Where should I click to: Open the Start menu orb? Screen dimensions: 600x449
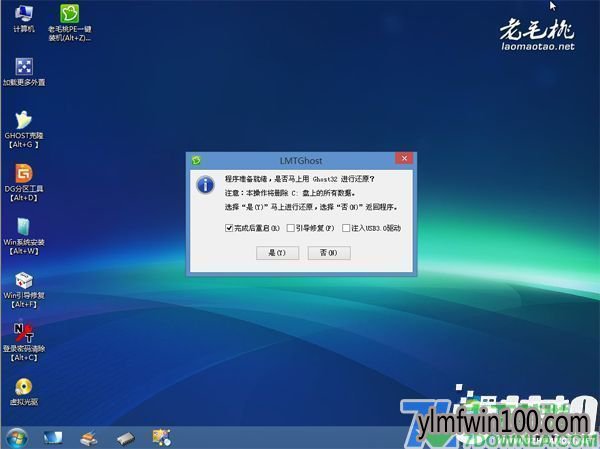tap(16, 438)
